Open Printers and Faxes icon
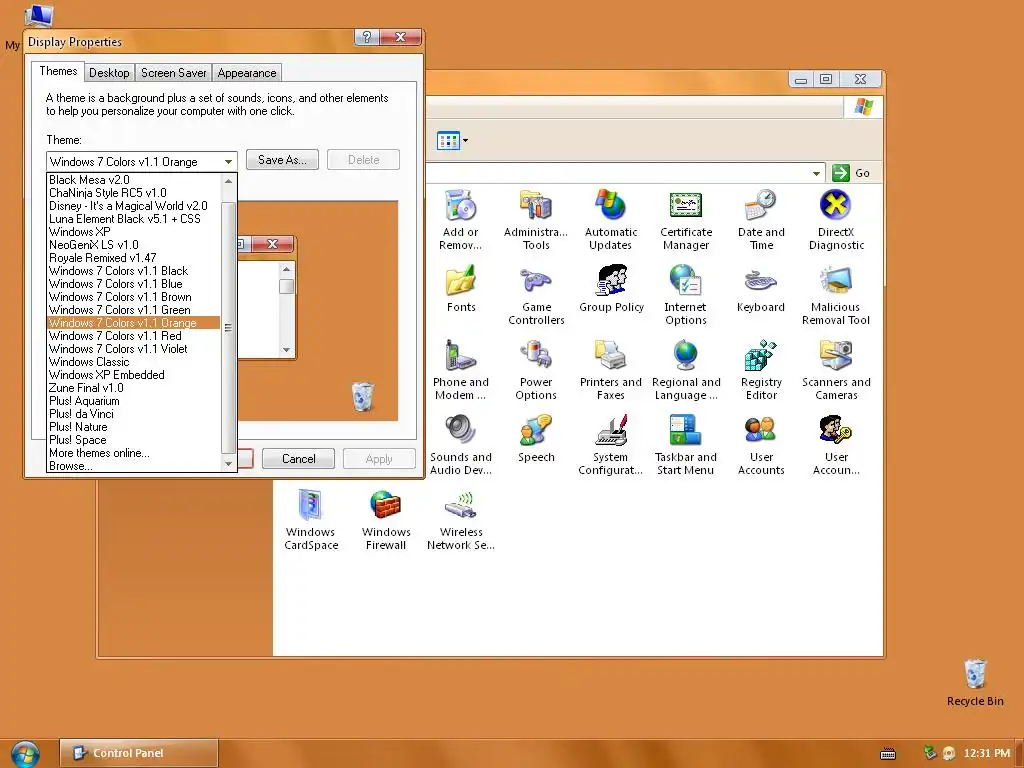Screen dimensions: 1024x768 pyautogui.click(x=611, y=370)
